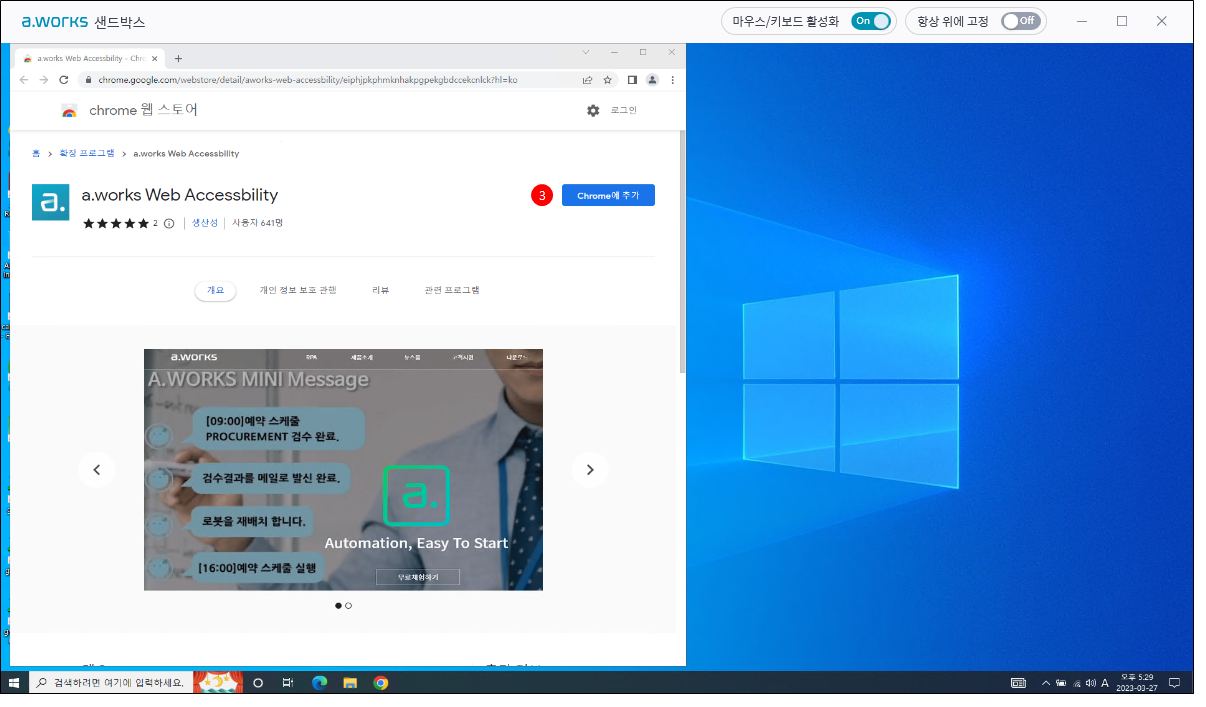Toggle 항상 위에 고정 switch

coord(1021,21)
